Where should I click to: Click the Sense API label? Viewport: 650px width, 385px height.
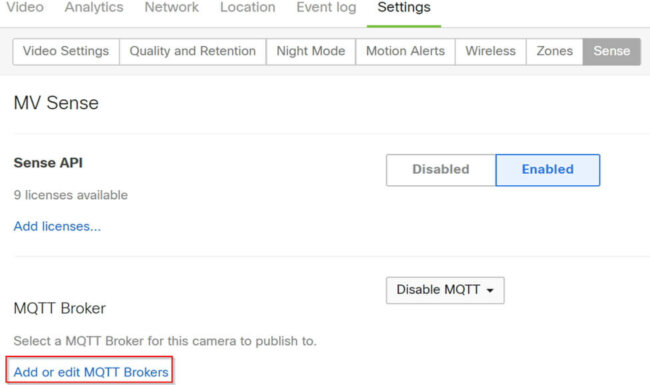(48, 163)
